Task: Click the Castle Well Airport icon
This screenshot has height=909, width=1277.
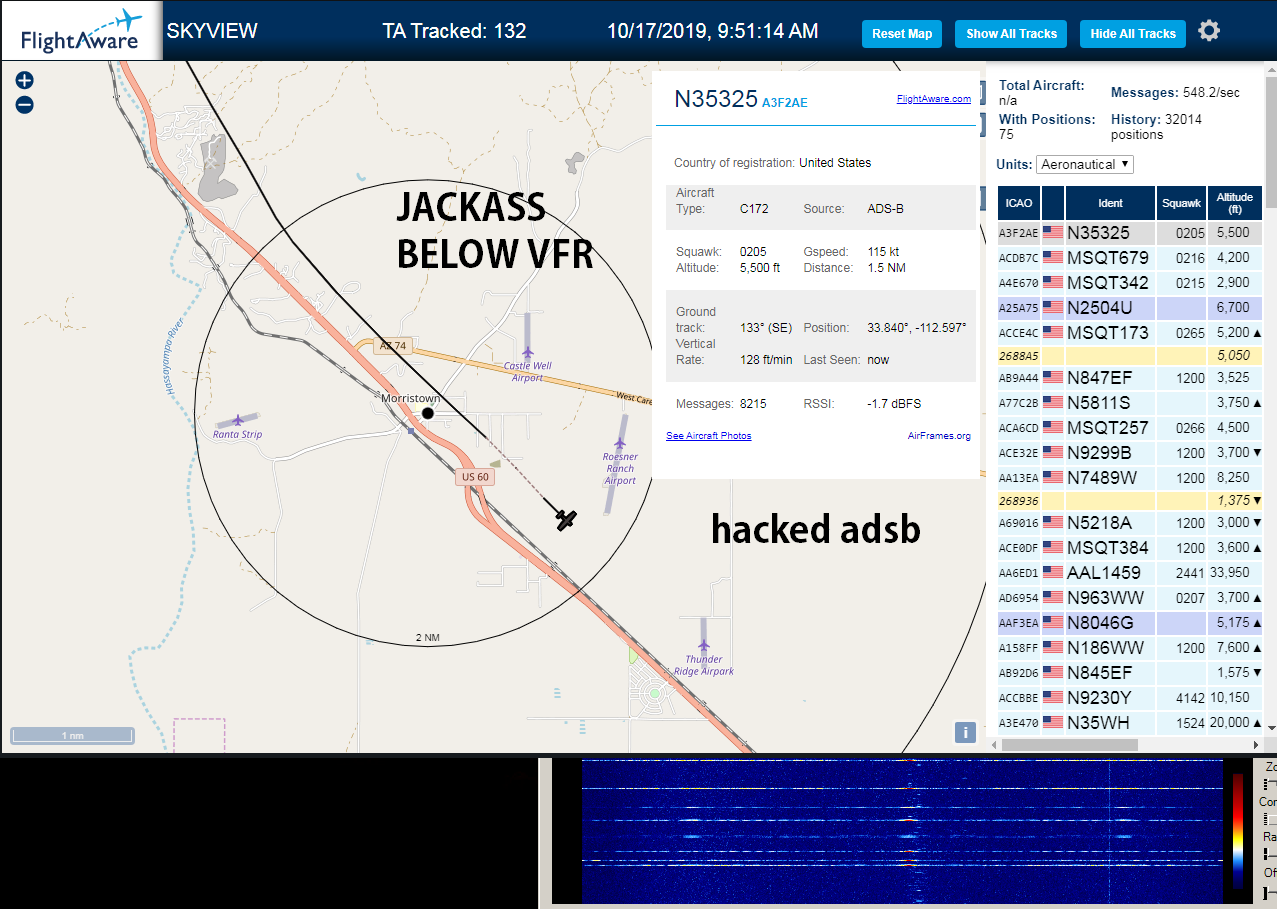Action: point(528,352)
